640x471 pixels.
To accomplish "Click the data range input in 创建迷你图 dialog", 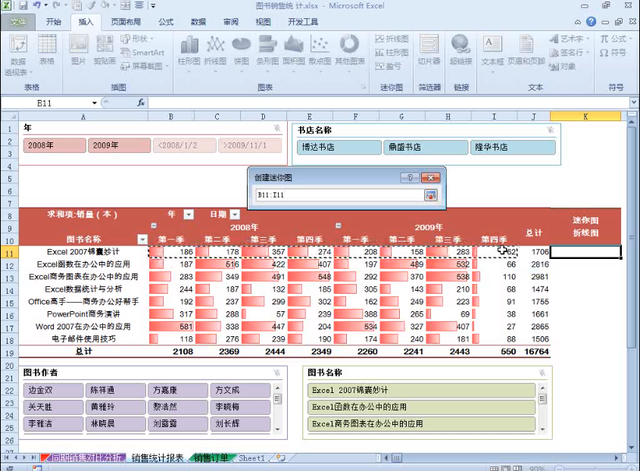I will (340, 195).
